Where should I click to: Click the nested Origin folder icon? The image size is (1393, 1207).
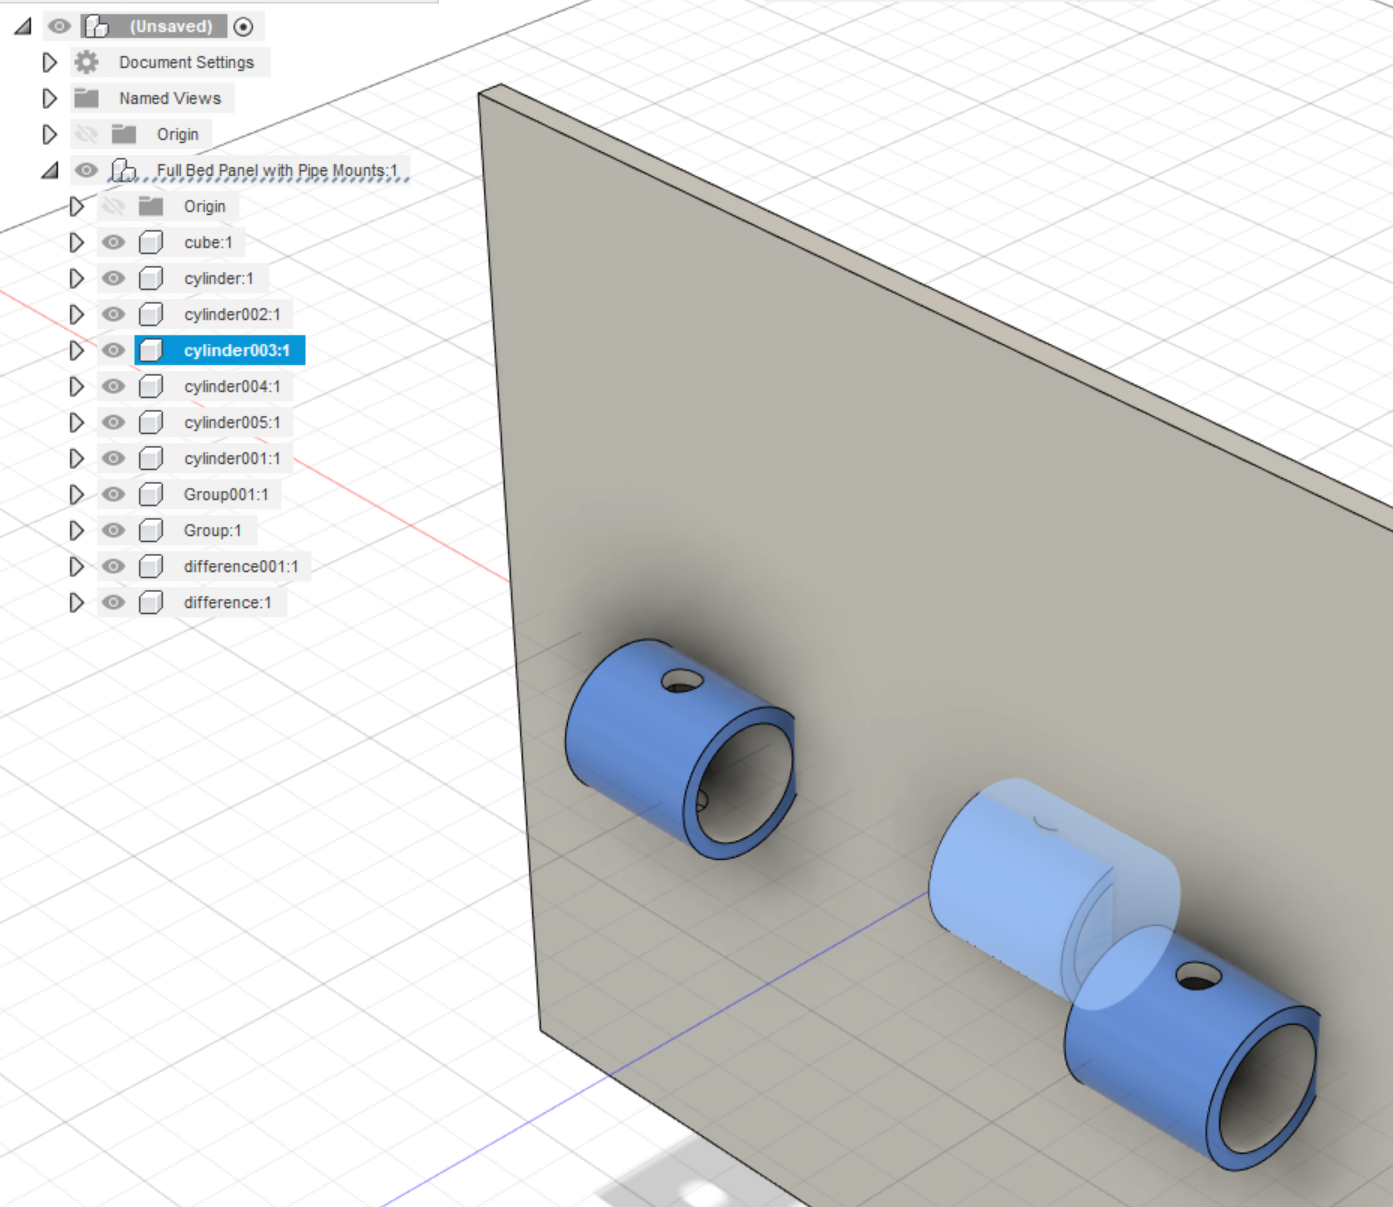click(x=151, y=206)
